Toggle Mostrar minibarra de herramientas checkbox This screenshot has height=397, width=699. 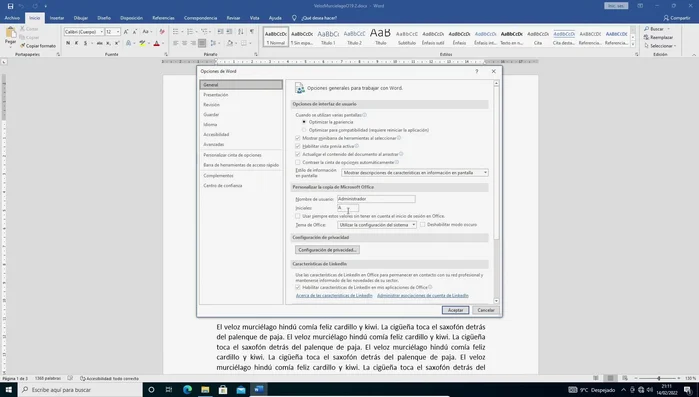pyautogui.click(x=298, y=138)
